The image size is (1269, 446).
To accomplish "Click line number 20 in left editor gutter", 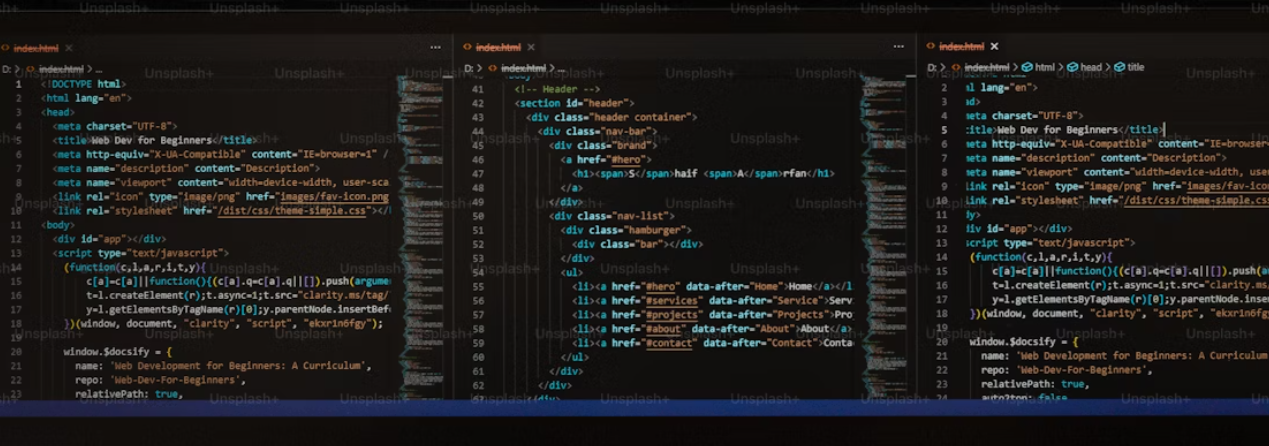I will point(17,352).
